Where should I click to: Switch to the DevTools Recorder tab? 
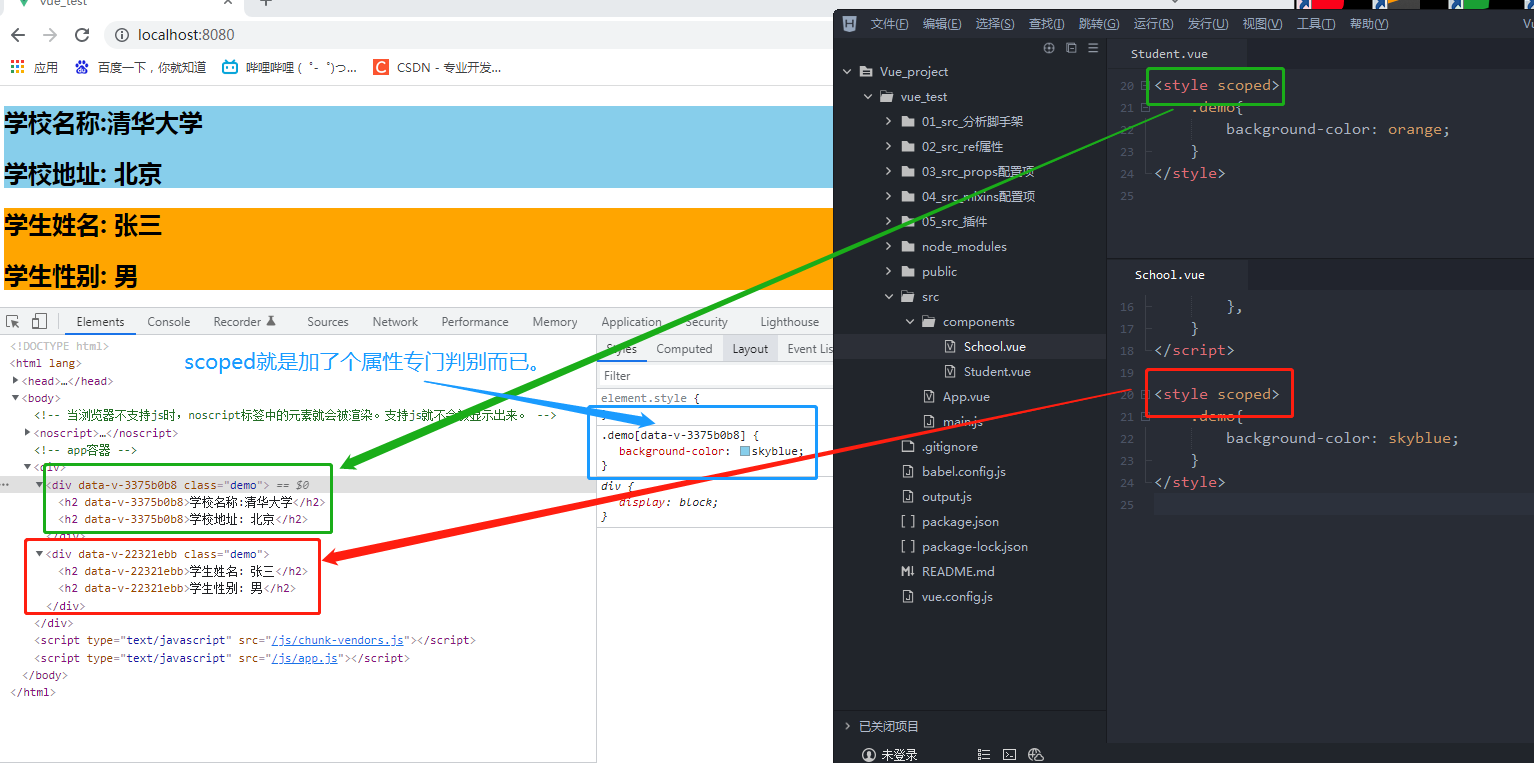244,322
